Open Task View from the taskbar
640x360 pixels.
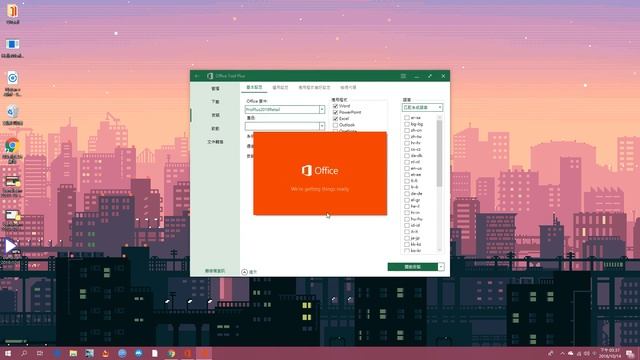pos(40,353)
